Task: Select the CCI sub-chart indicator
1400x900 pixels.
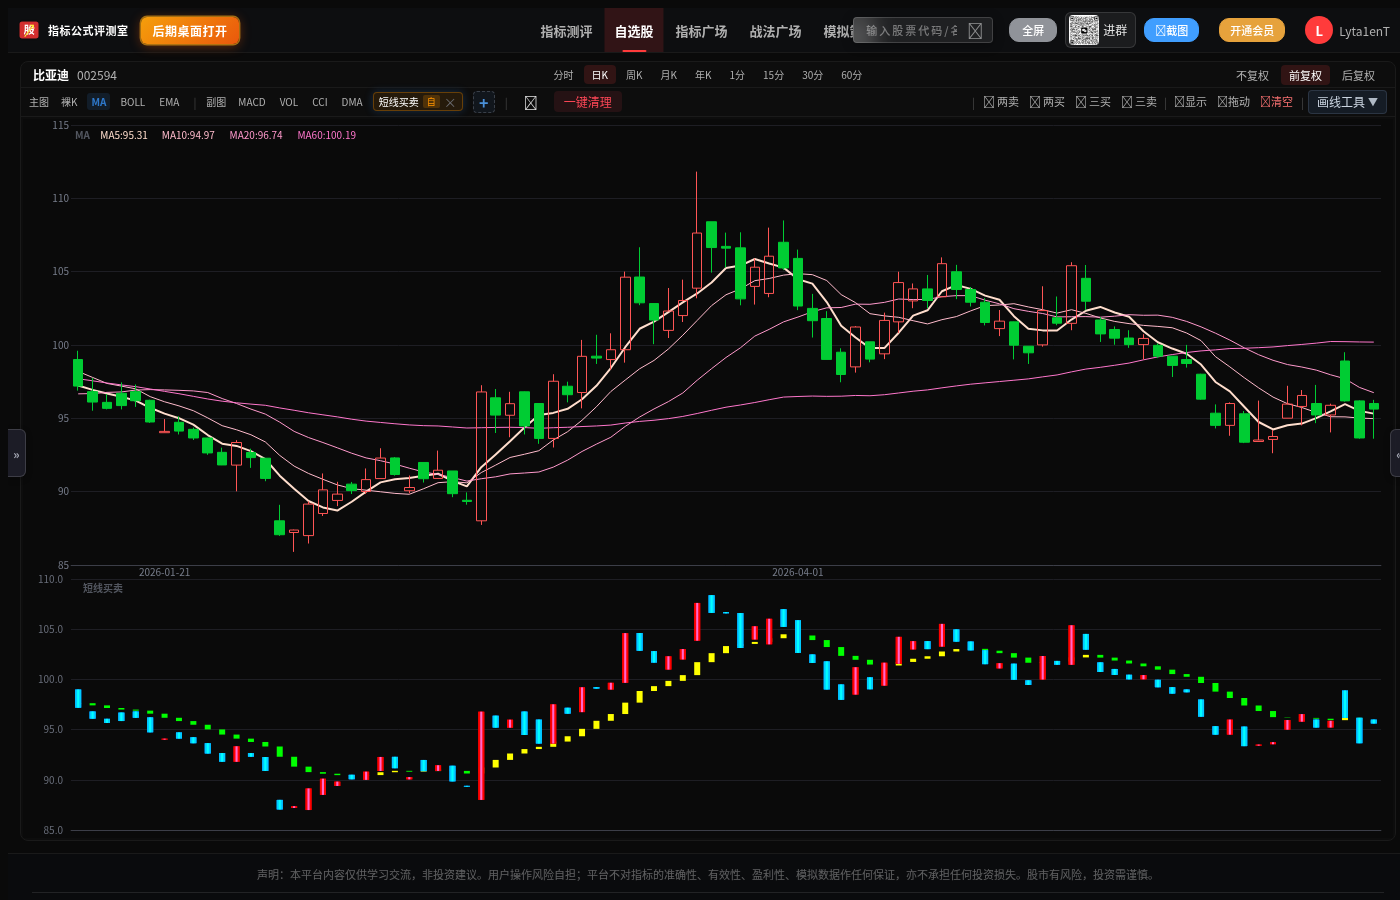Action: coord(320,102)
